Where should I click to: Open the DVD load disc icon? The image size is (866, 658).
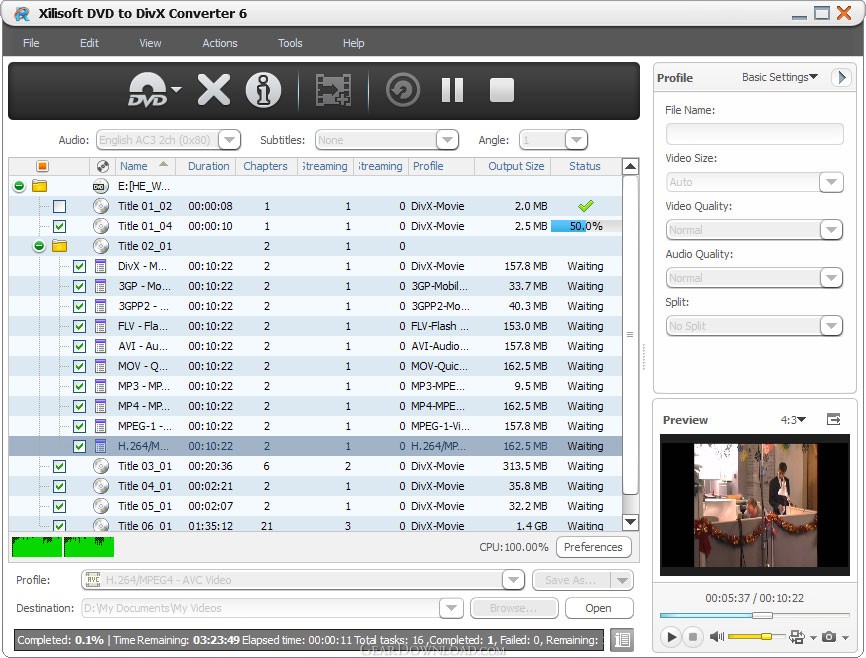point(148,90)
